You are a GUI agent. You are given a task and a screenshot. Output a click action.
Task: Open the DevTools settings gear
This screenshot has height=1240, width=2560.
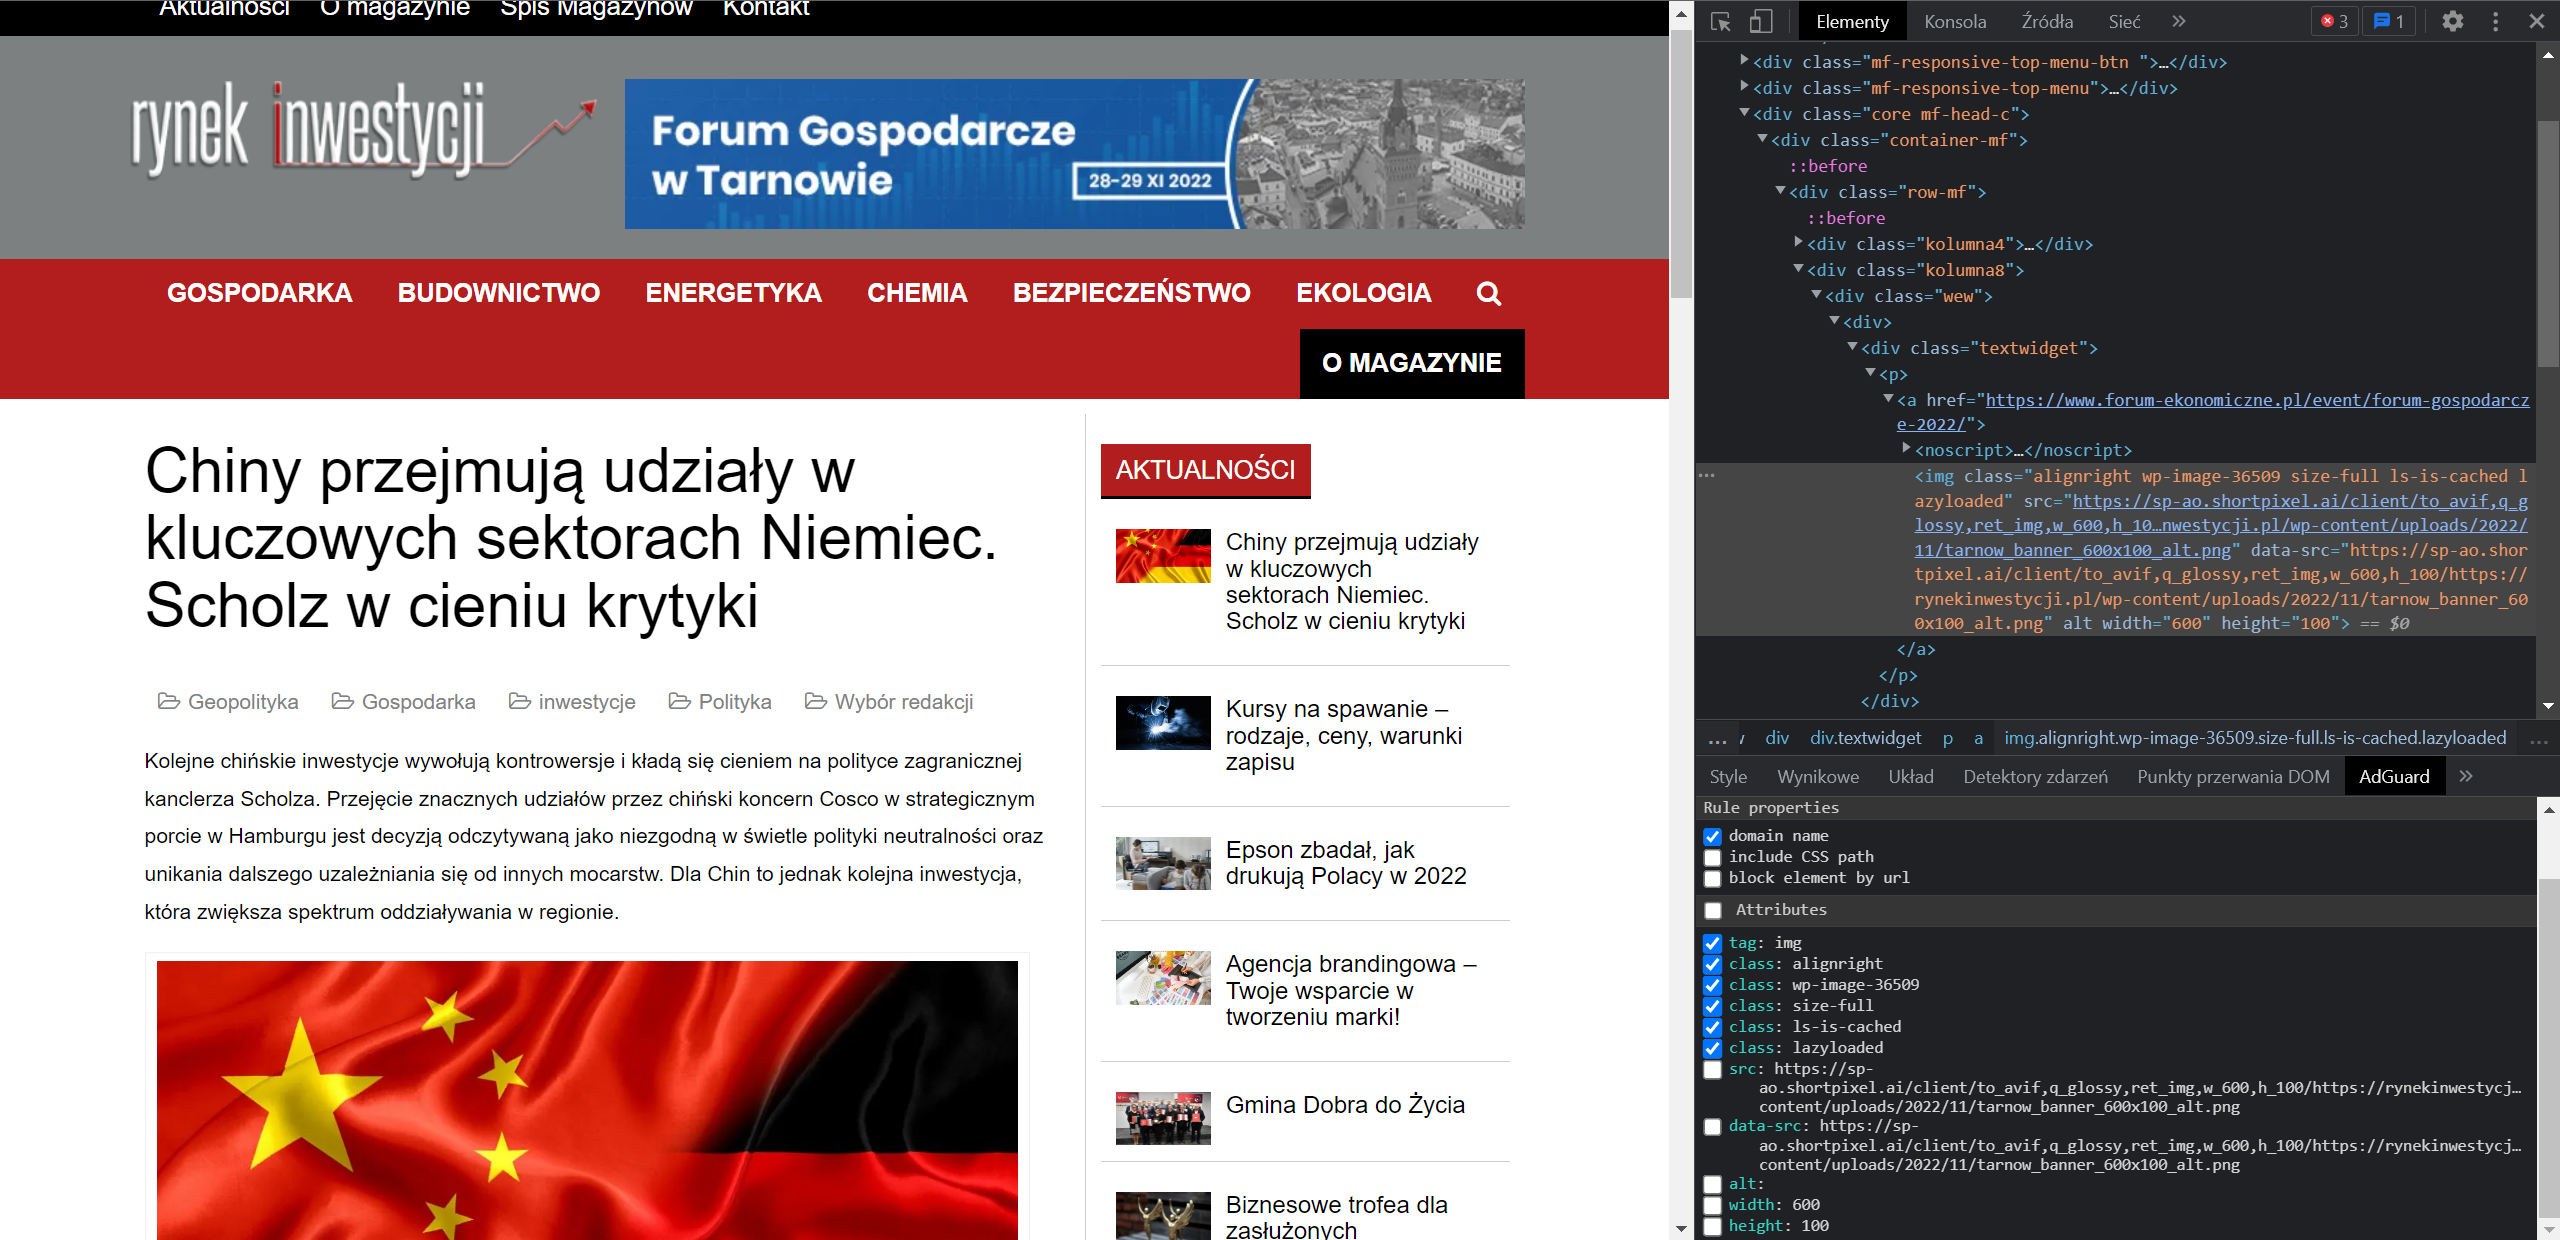2454,21
